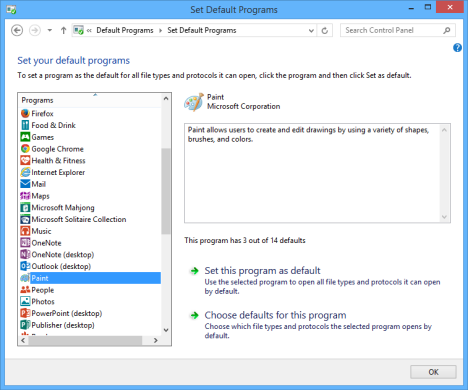This screenshot has width=468, height=390.
Task: Click the Forward arrow navigation button
Action: pyautogui.click(x=35, y=30)
